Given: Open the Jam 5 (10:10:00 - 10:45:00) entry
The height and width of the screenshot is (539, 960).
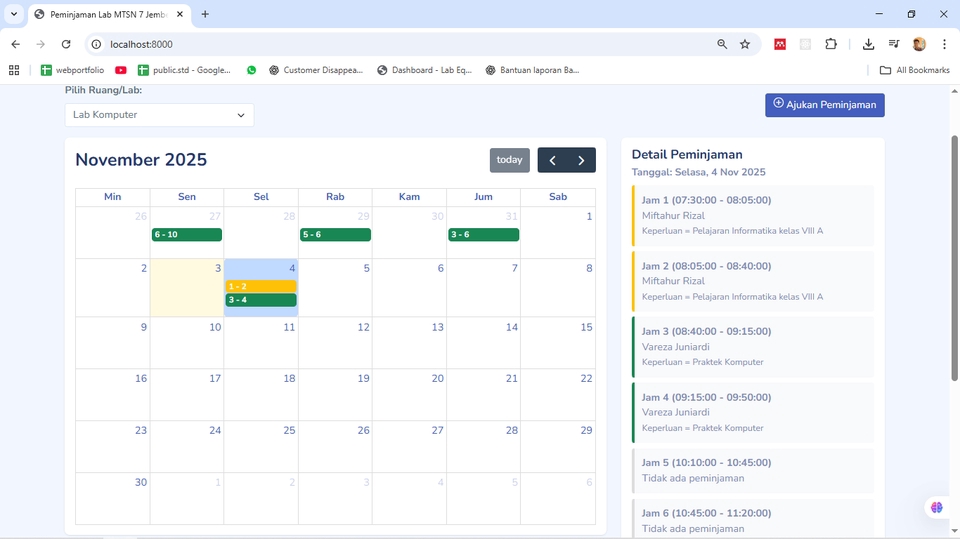Looking at the screenshot, I should click(753, 470).
